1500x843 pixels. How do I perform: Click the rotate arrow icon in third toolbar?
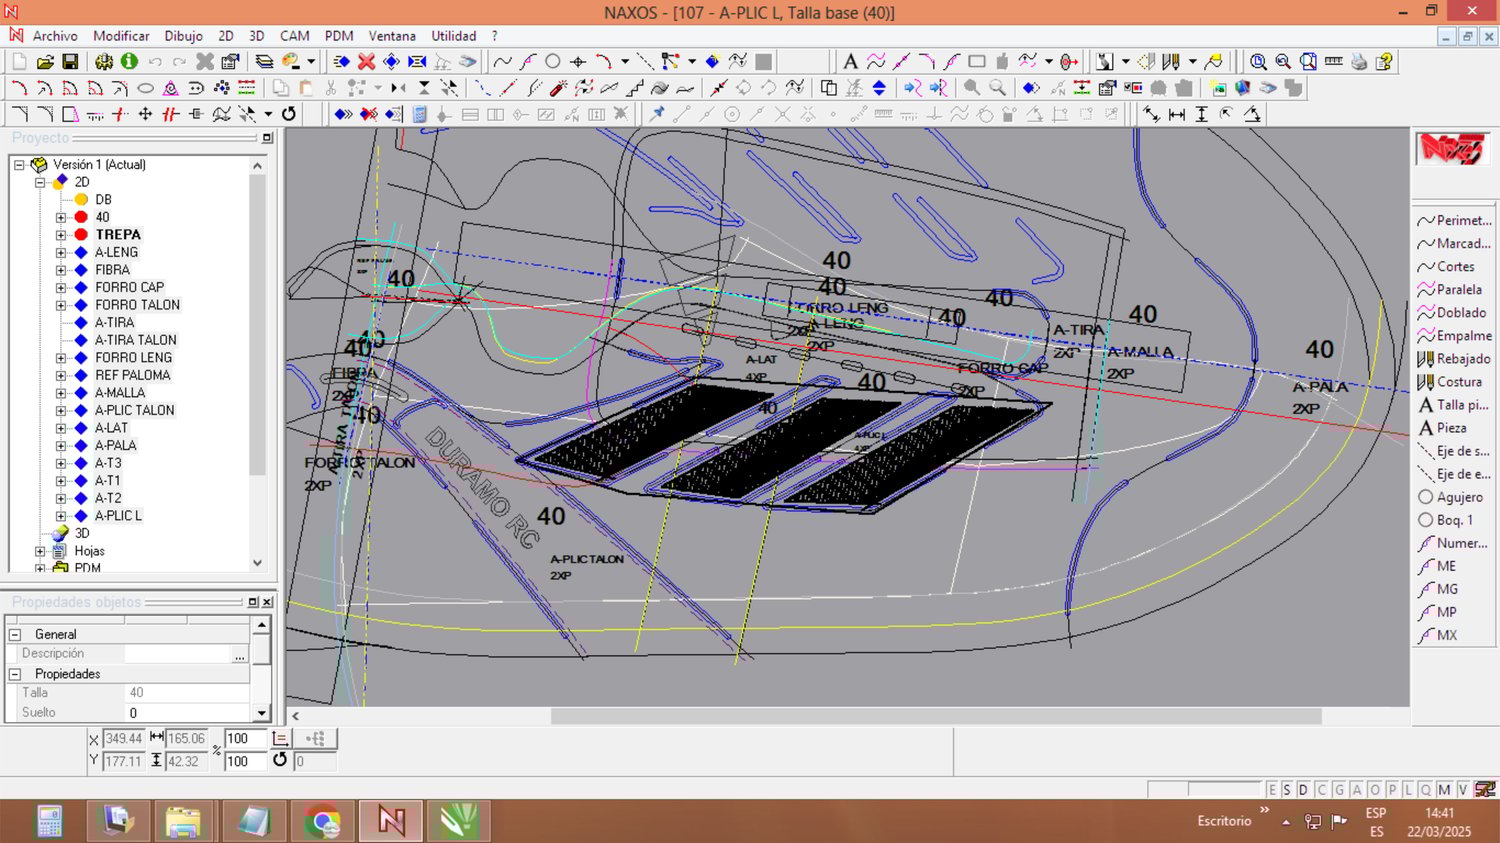(289, 114)
